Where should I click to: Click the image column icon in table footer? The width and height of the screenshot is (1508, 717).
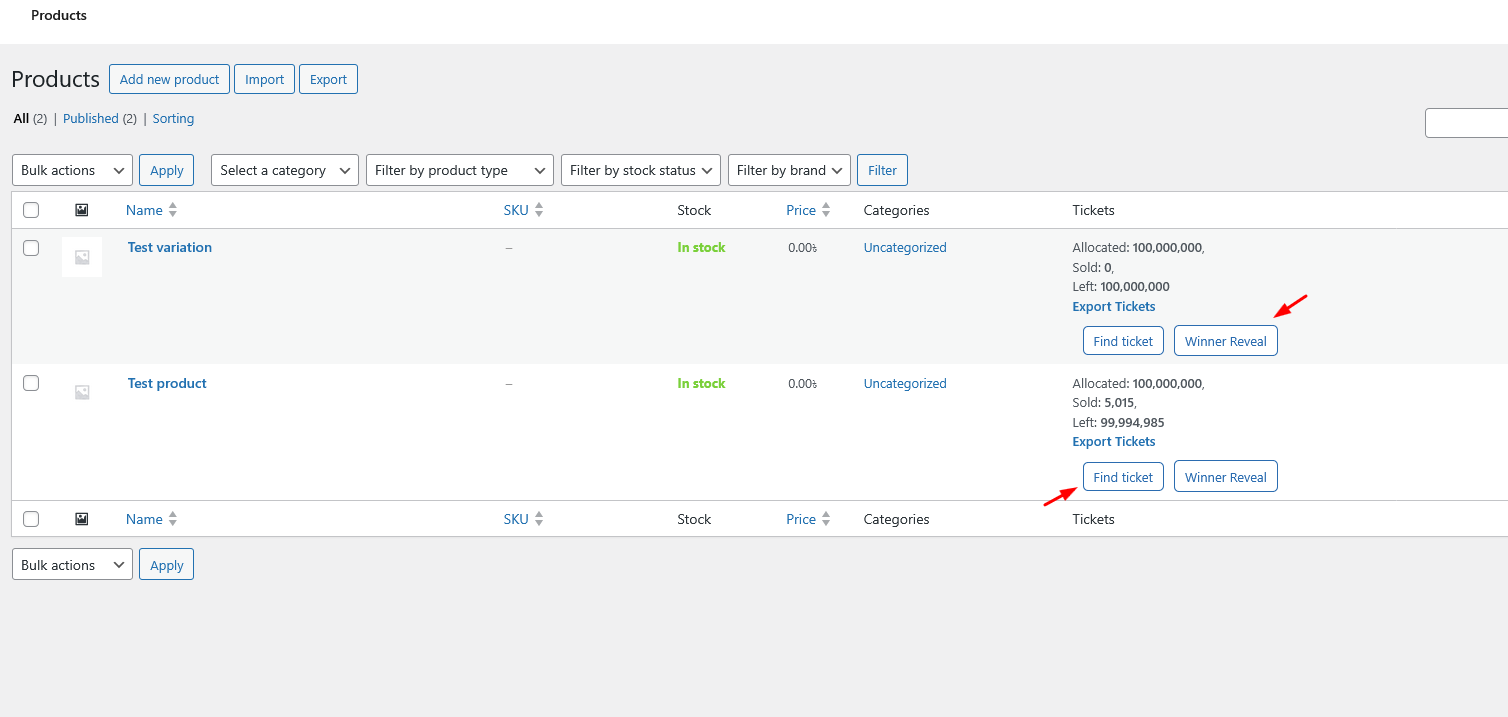point(81,519)
